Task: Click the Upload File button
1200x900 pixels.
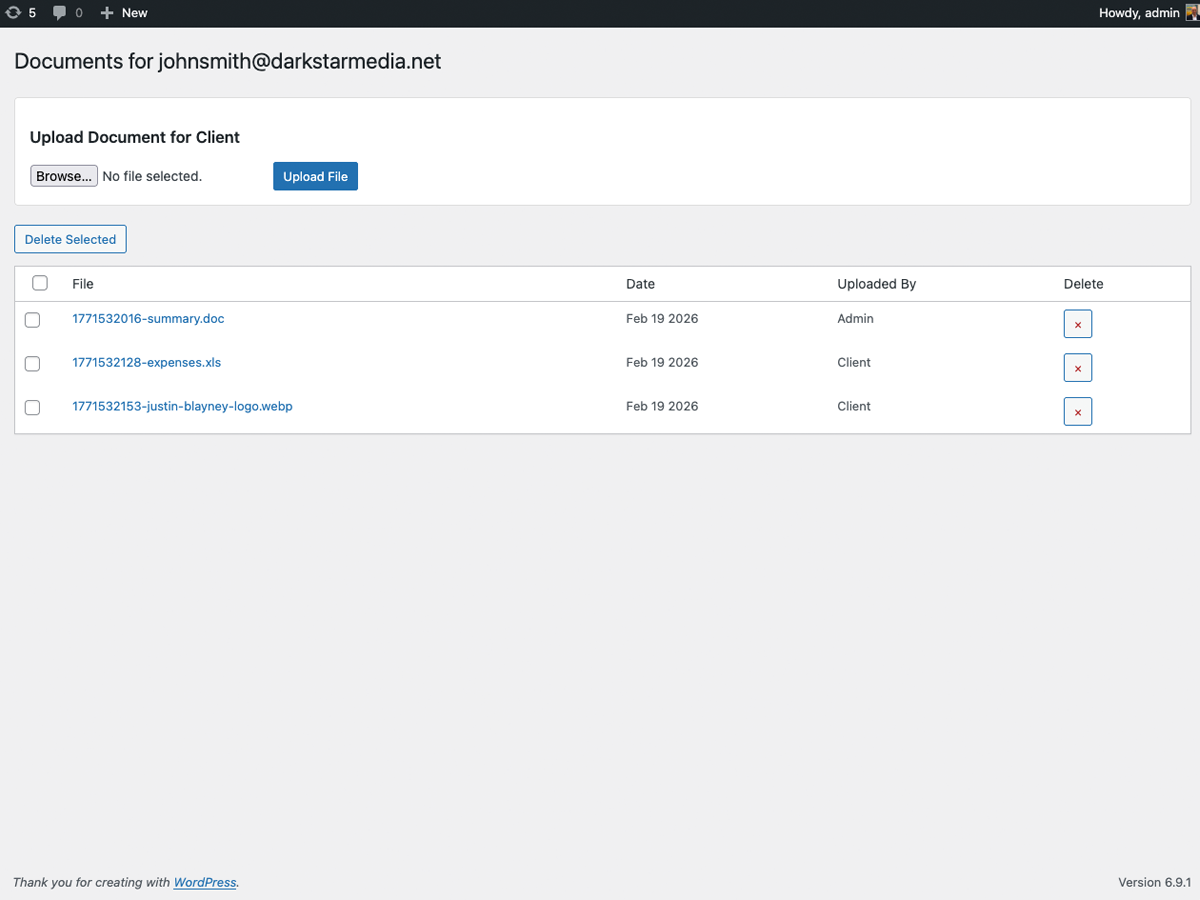Action: (x=315, y=176)
